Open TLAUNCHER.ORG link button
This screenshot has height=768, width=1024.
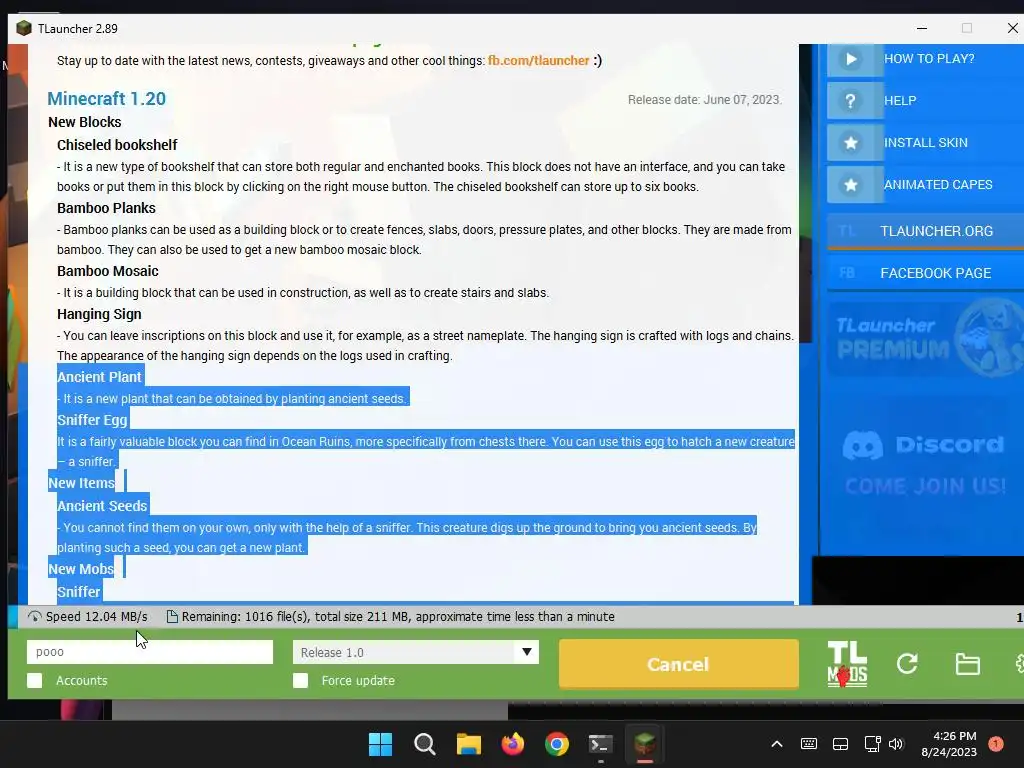(925, 231)
